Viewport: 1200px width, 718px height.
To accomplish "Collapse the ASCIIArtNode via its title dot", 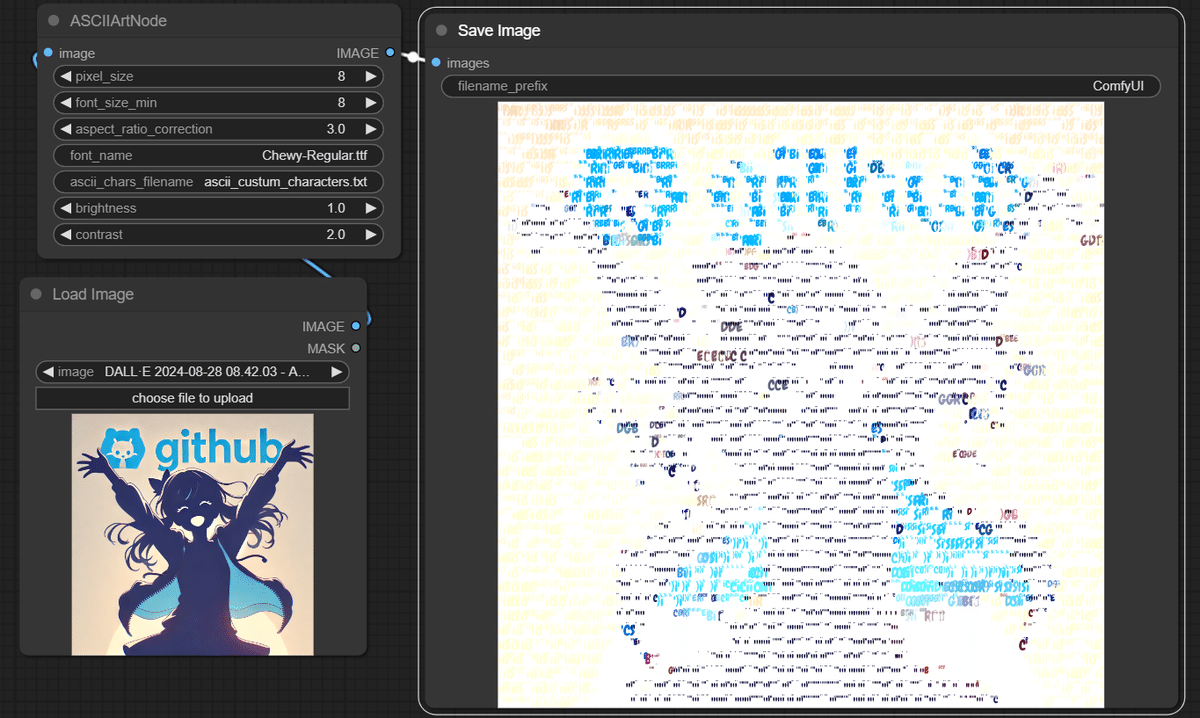I will pos(54,21).
